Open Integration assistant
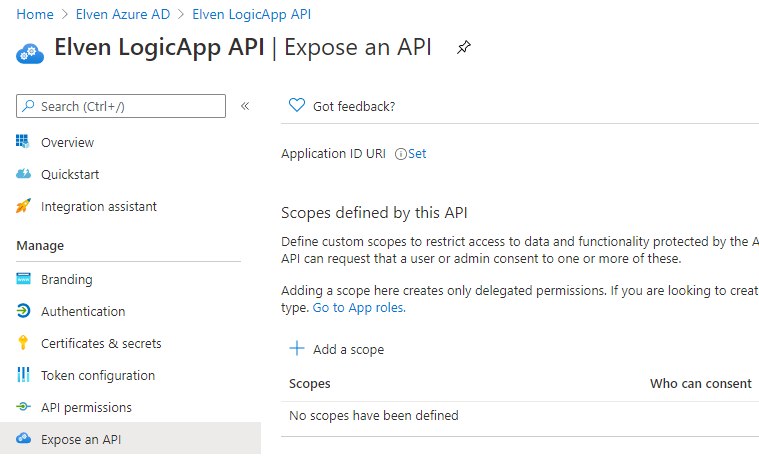The image size is (759, 459). click(99, 207)
